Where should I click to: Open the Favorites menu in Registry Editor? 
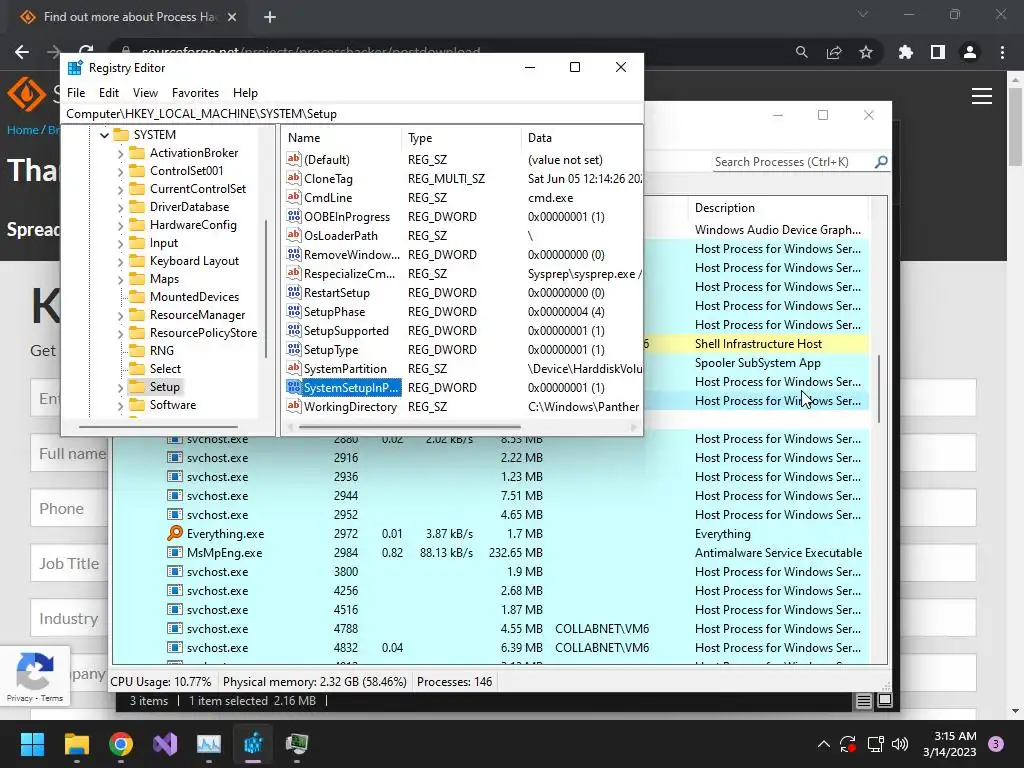point(195,93)
